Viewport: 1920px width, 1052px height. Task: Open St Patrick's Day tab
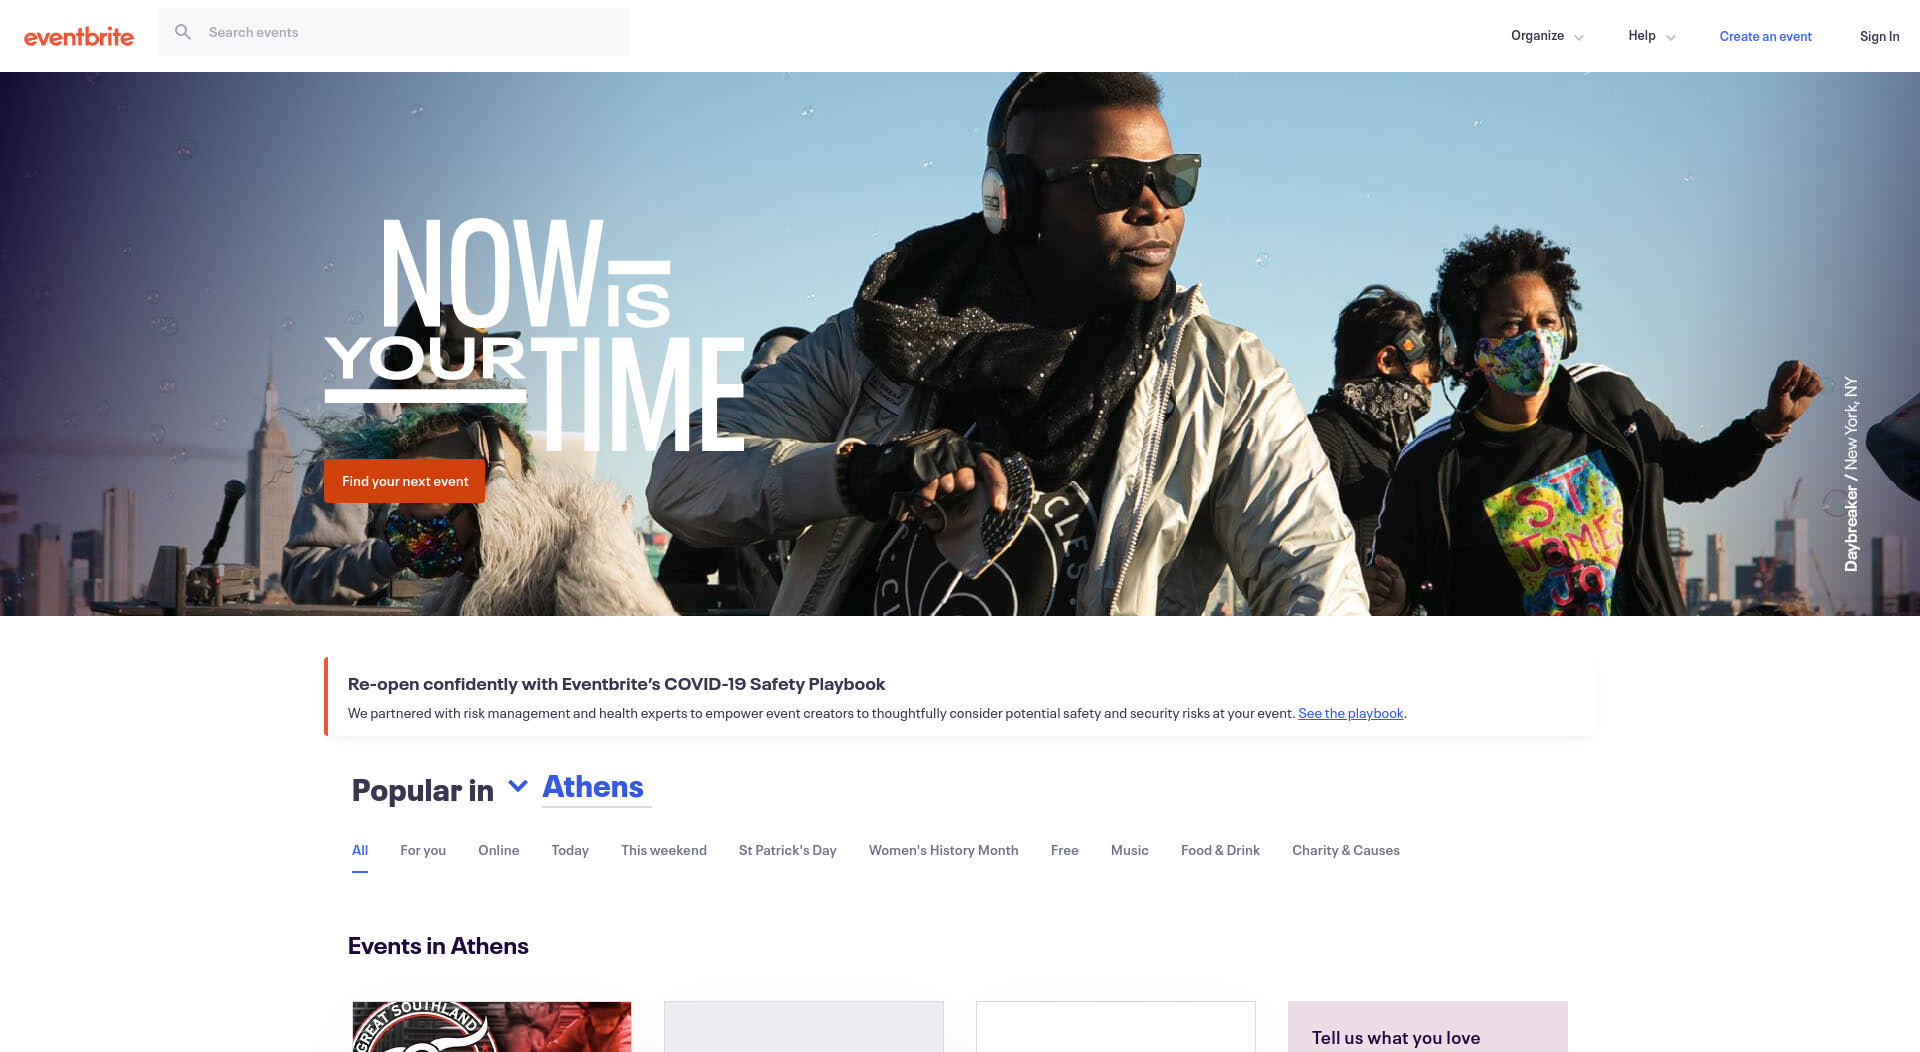787,850
